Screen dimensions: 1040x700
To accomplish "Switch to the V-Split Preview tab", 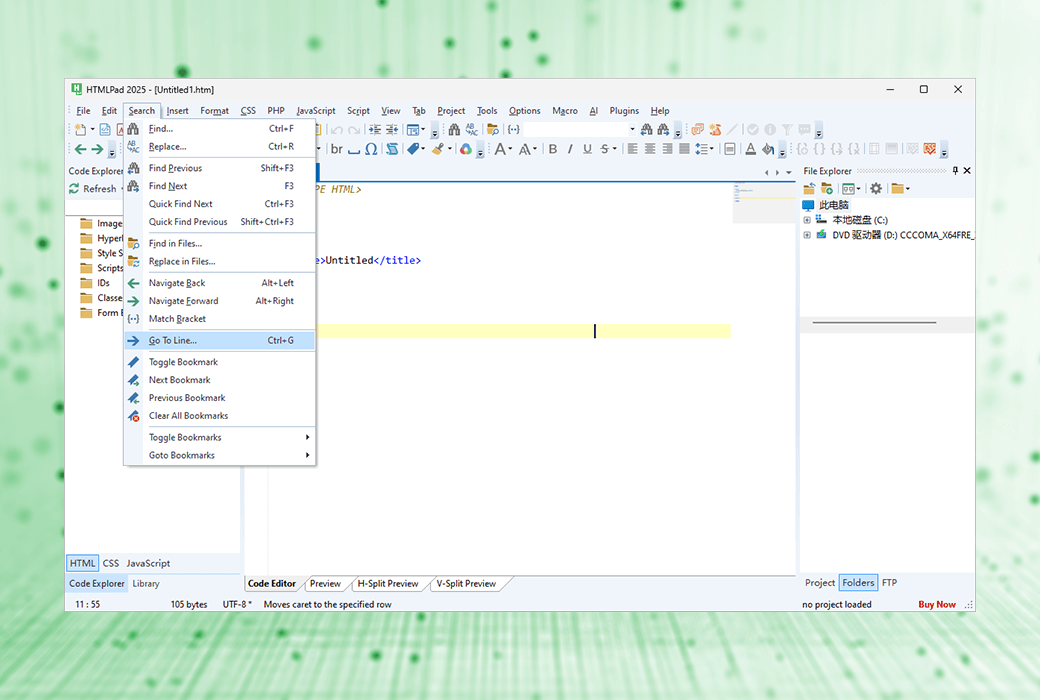I will [466, 584].
